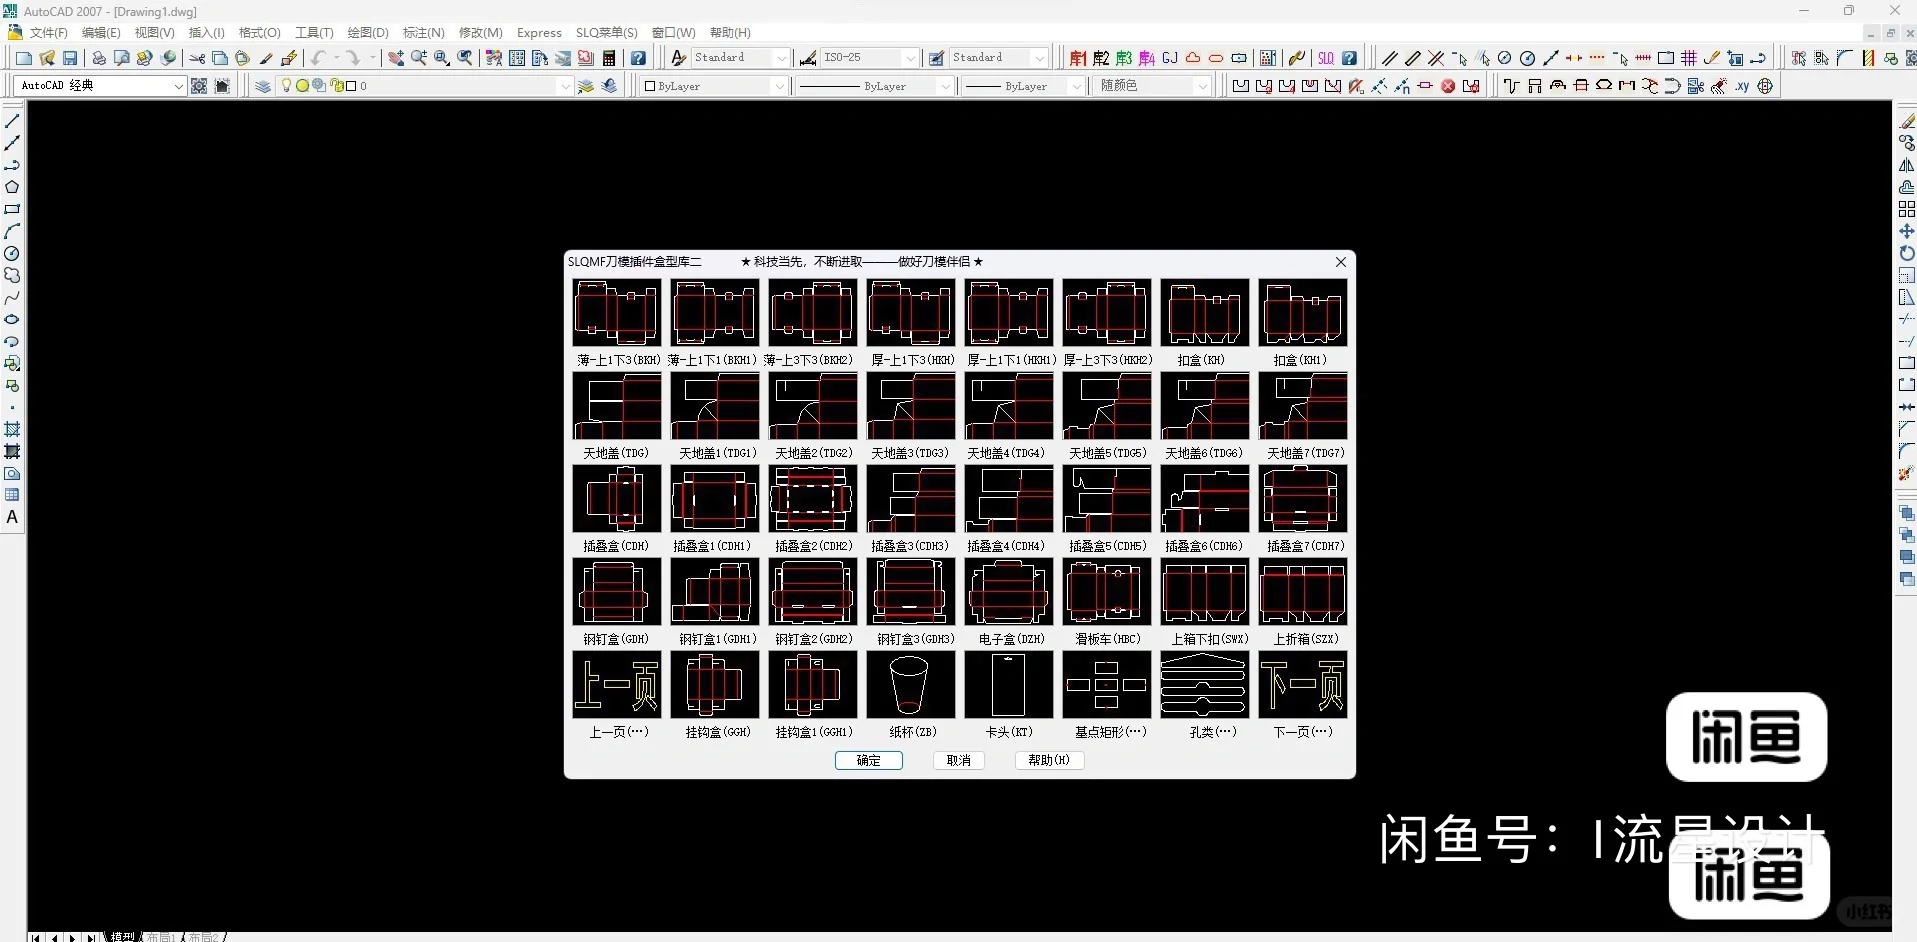This screenshot has width=1917, height=942.
Task: Expand the layer list dropdown arrow
Action: [565, 86]
